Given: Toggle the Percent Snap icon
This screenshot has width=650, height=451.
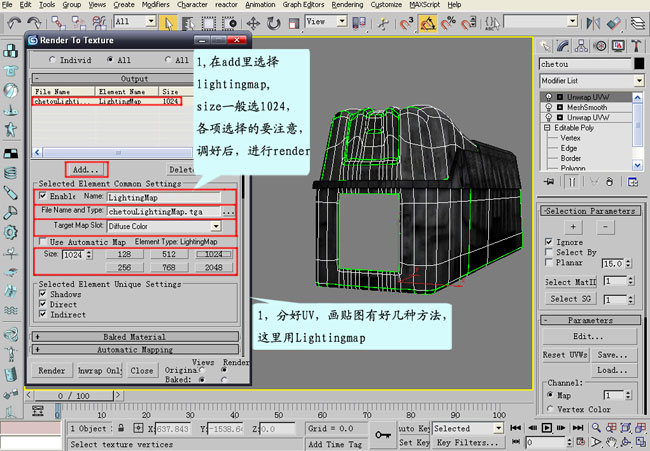Looking at the screenshot, I should [x=448, y=23].
